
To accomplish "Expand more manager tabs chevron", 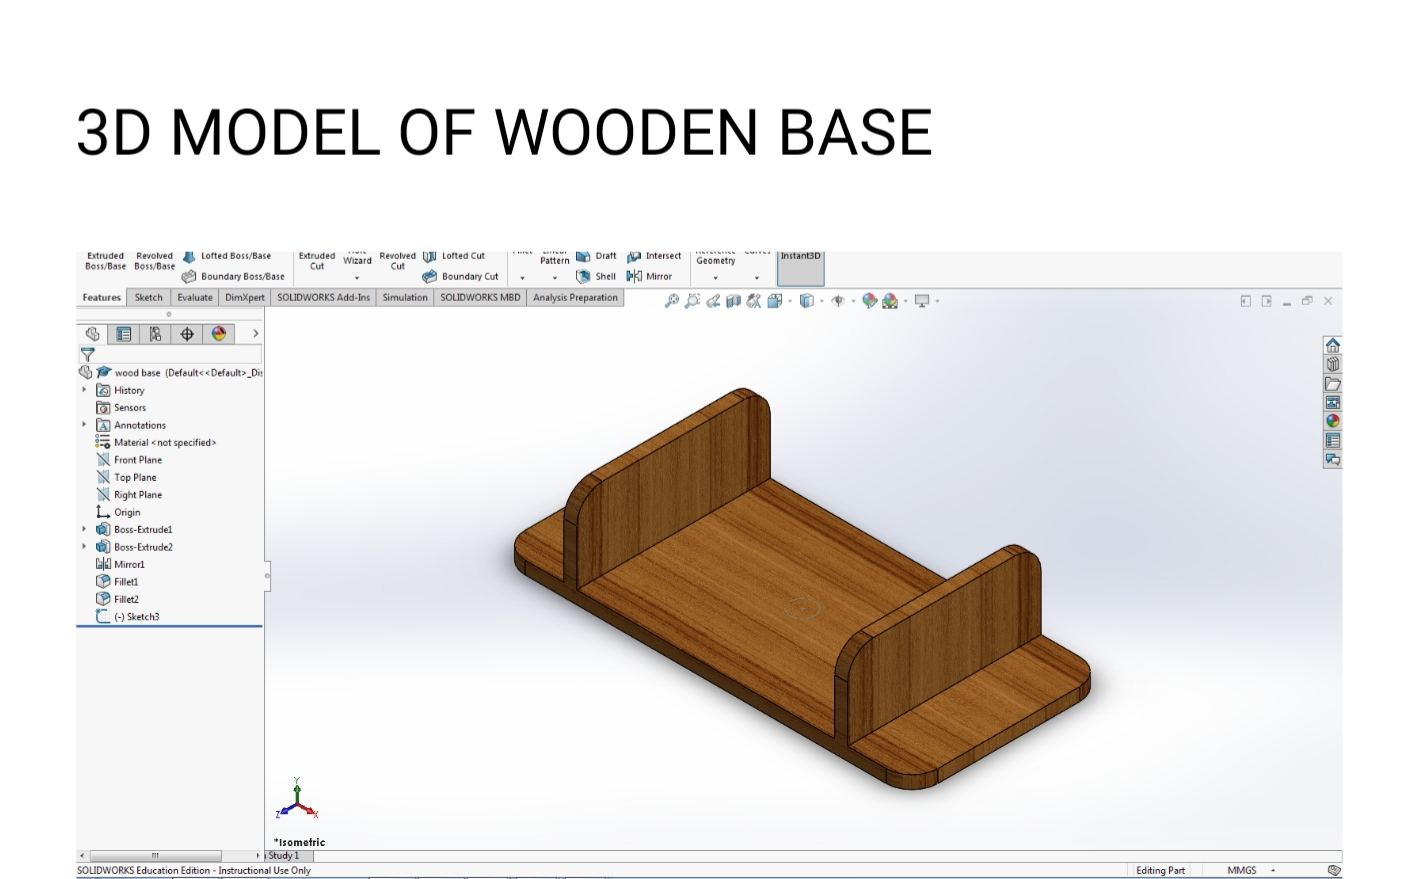I will click(255, 334).
